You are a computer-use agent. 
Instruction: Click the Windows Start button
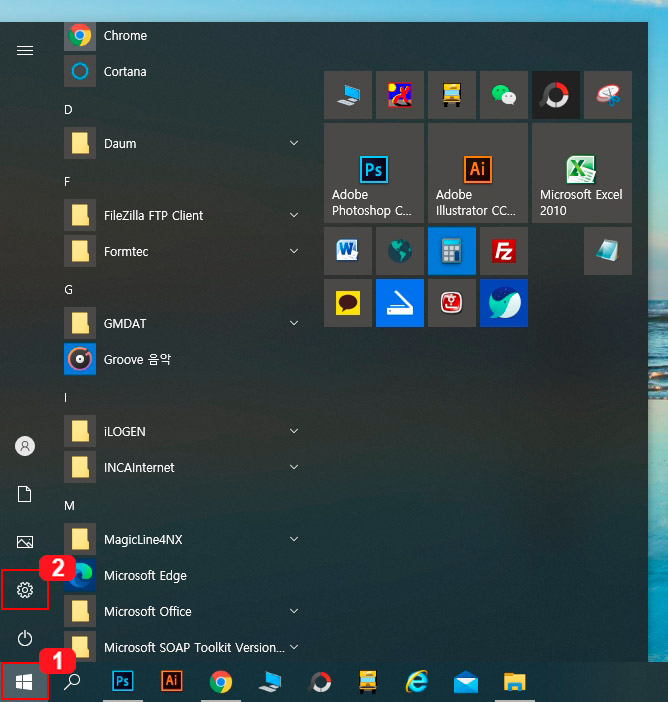(24, 682)
